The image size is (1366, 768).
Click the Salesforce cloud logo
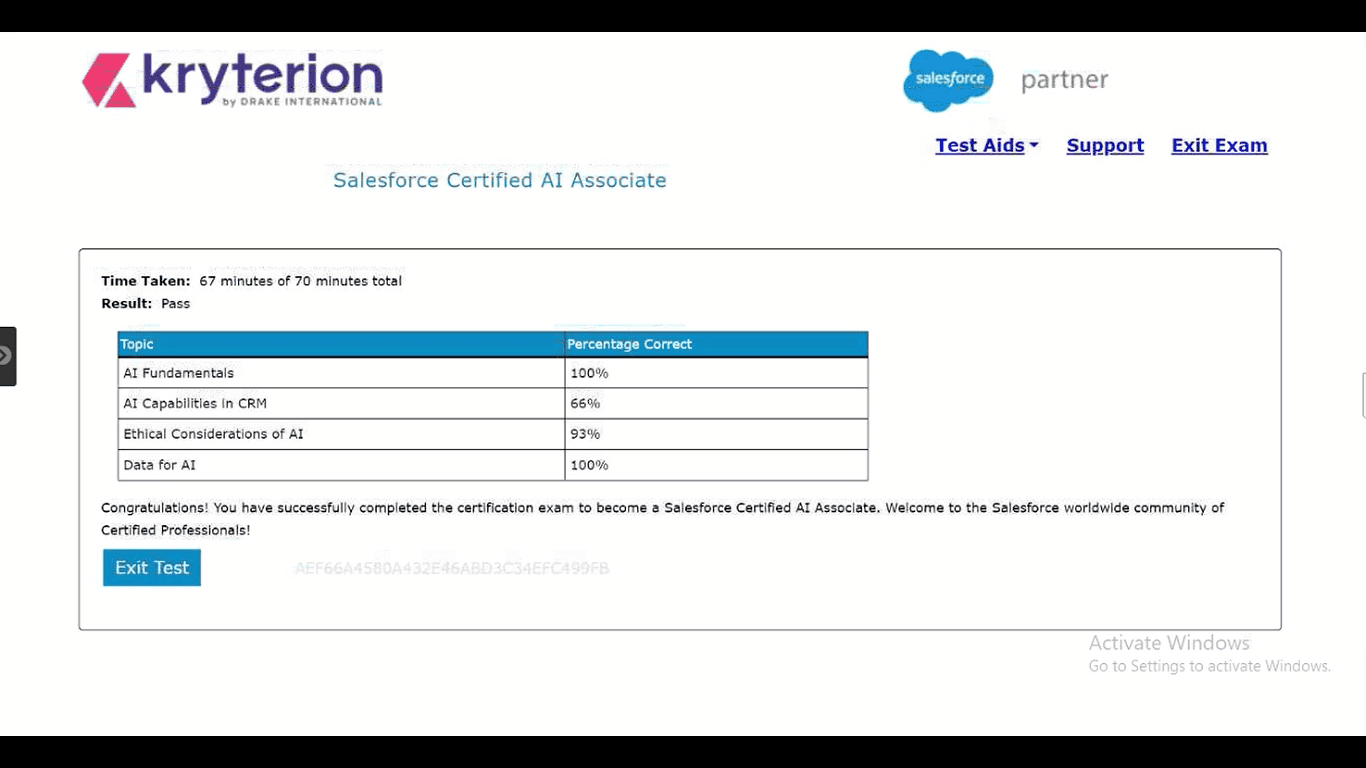coord(948,79)
